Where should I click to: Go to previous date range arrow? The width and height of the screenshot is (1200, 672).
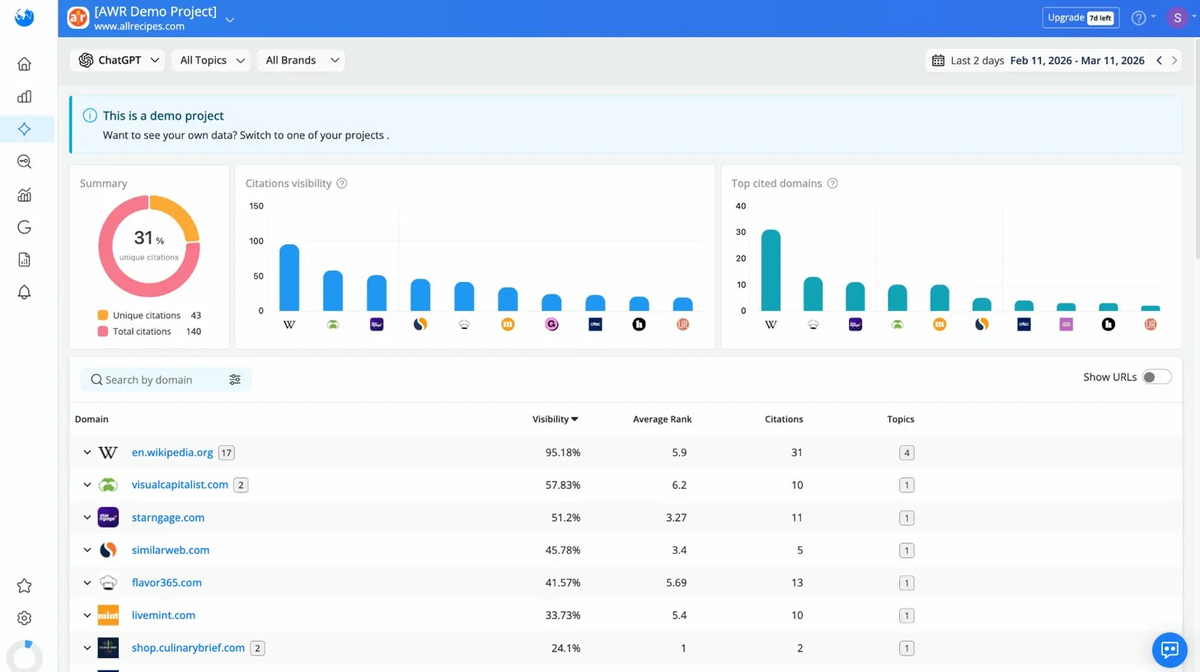(x=1159, y=61)
